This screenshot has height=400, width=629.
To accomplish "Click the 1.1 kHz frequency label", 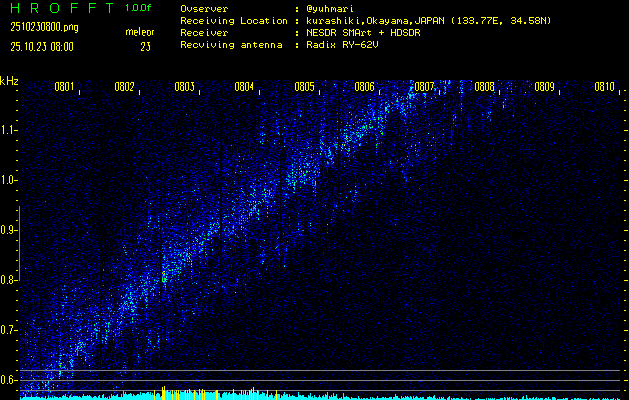I will [x=9, y=130].
